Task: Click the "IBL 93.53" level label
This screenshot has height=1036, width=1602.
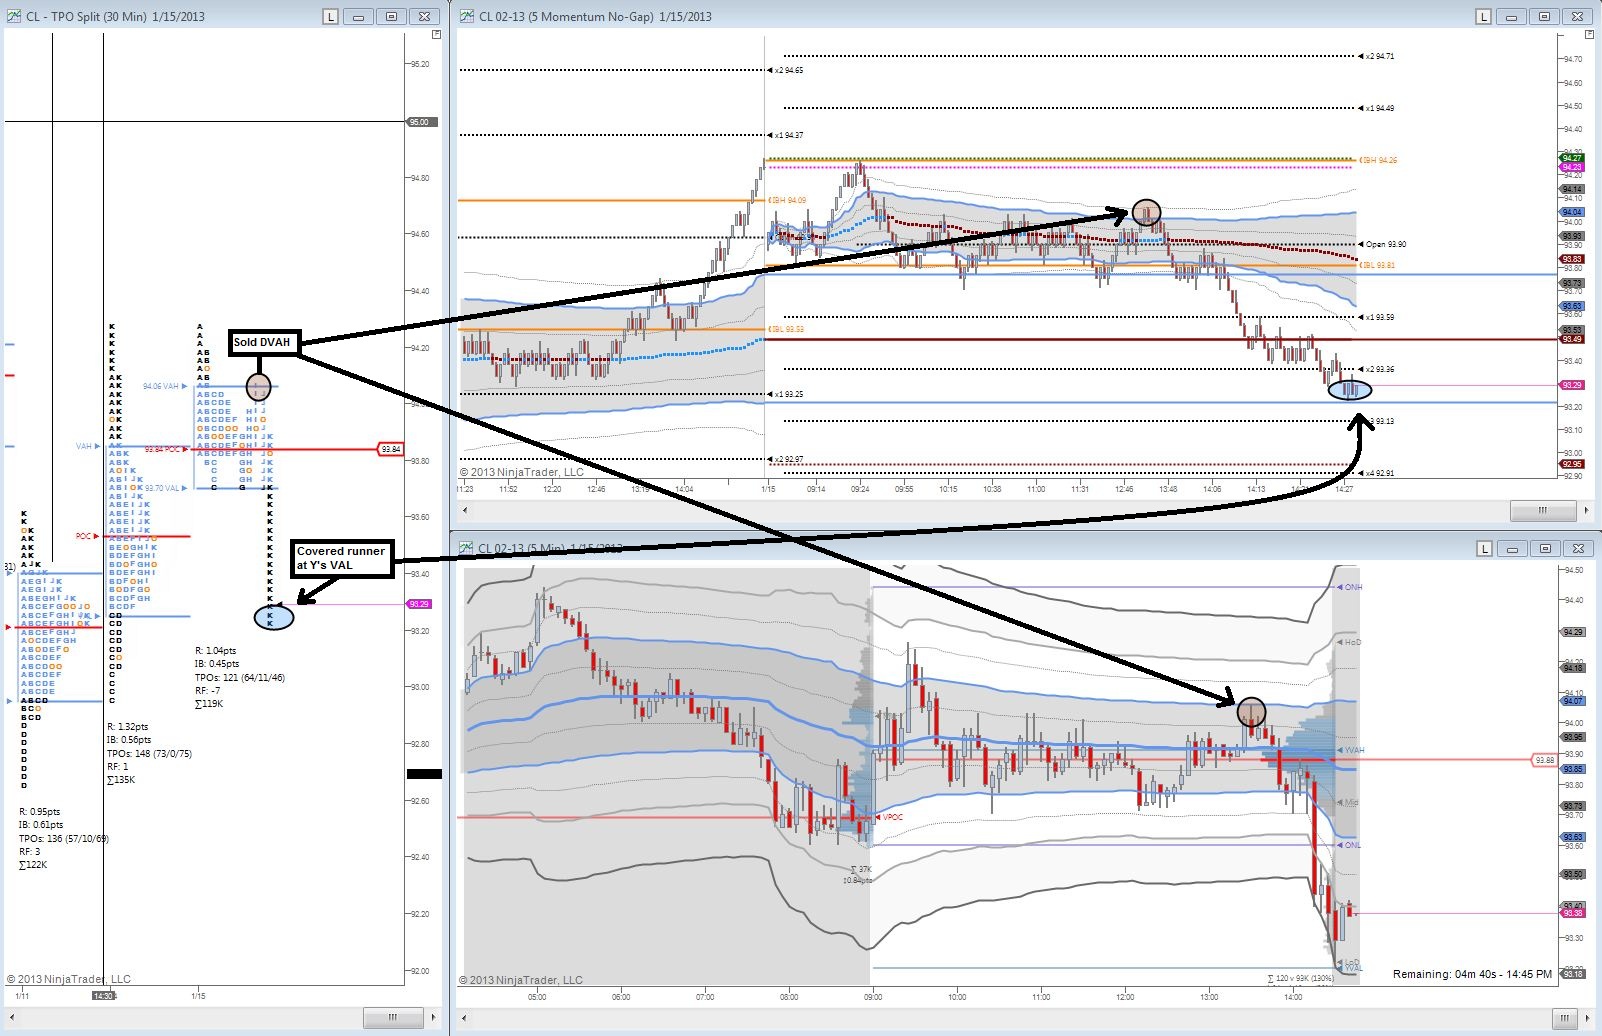Action: pyautogui.click(x=787, y=329)
